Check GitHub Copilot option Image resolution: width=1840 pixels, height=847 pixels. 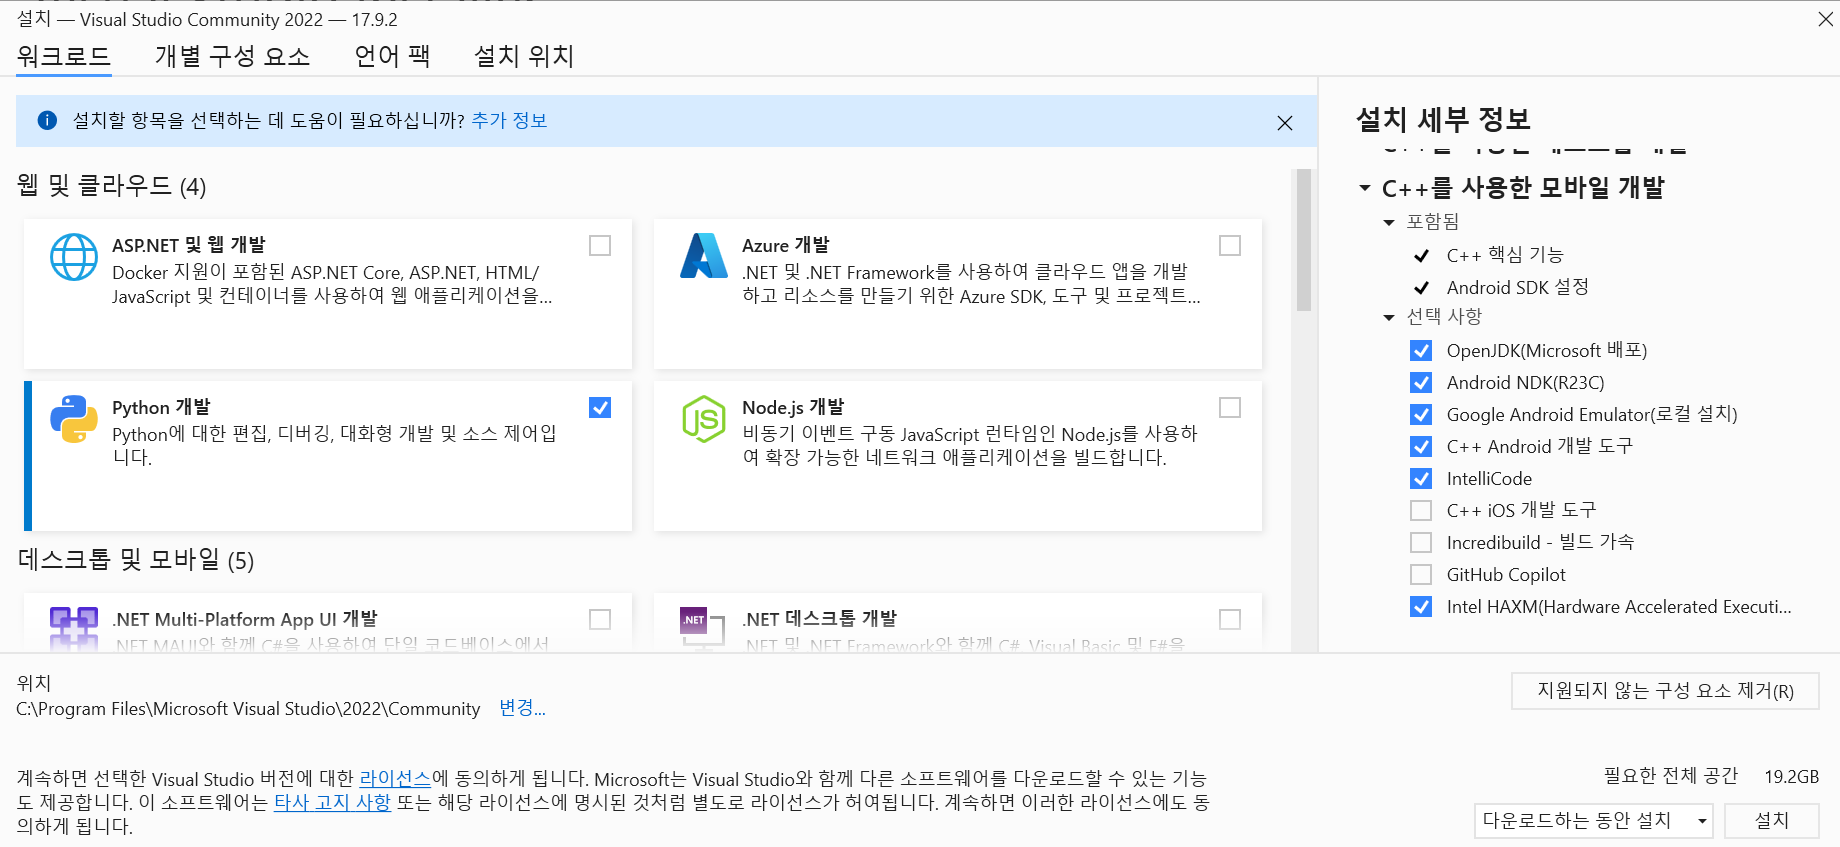coord(1421,575)
